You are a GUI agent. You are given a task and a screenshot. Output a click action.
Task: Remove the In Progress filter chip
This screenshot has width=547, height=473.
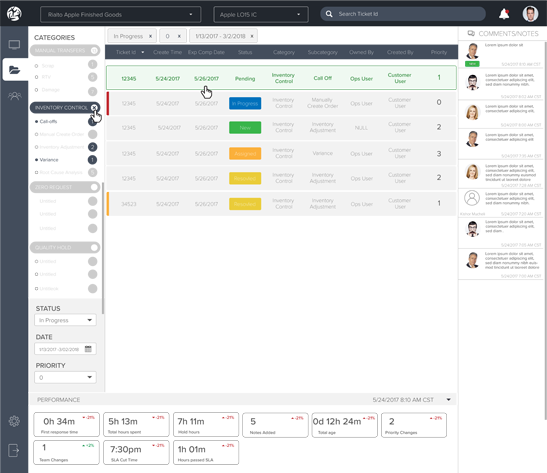click(150, 36)
